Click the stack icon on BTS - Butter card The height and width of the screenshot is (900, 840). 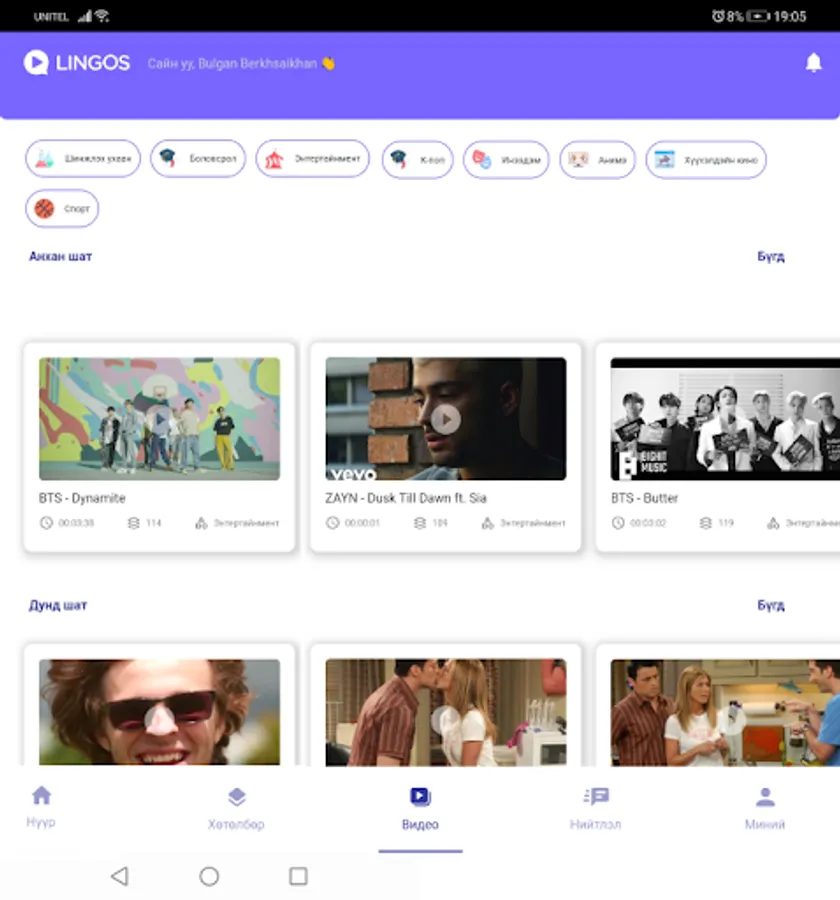pyautogui.click(x=705, y=523)
